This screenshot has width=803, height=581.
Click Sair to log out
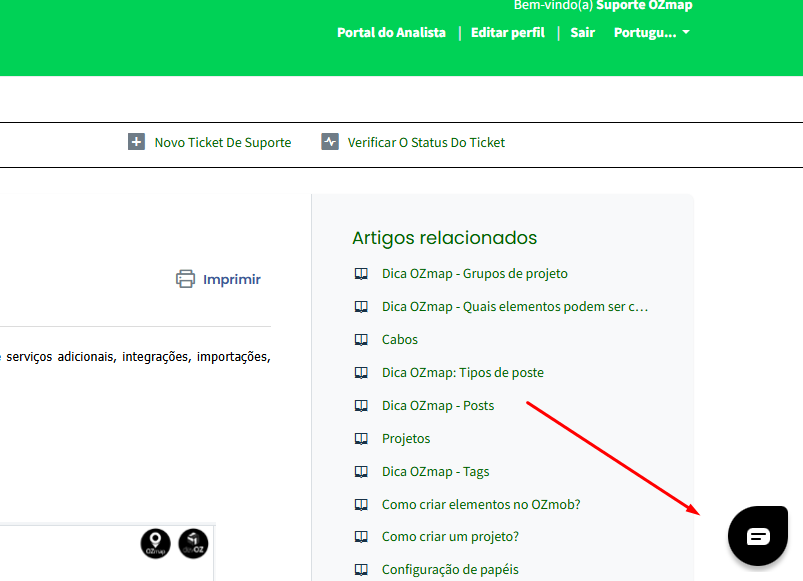[582, 33]
